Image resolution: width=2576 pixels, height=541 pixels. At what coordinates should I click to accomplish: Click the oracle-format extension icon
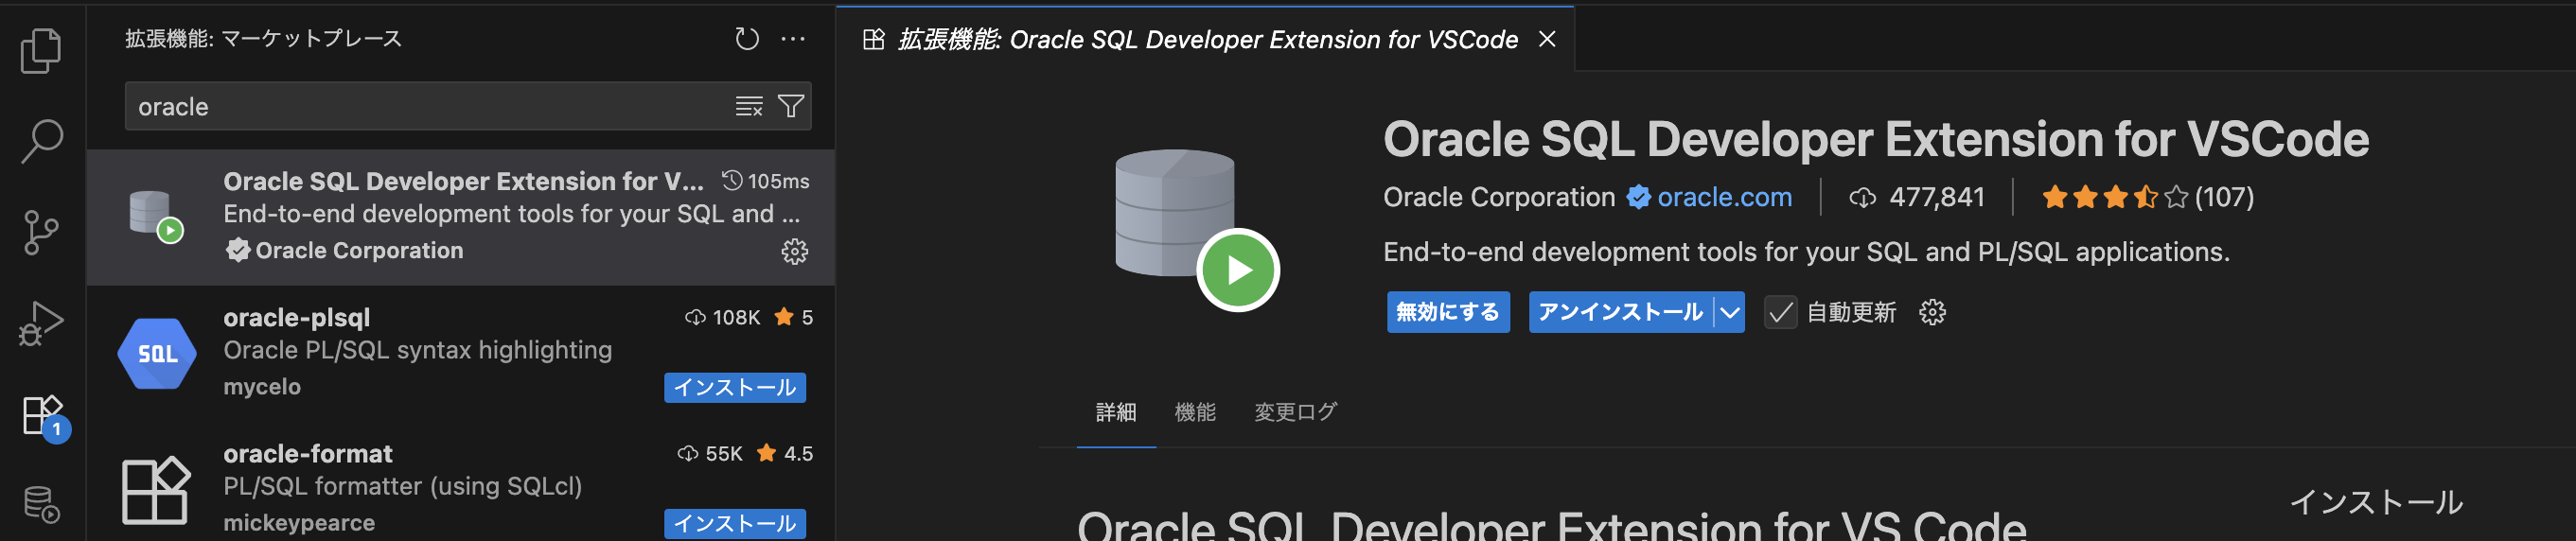click(x=155, y=490)
